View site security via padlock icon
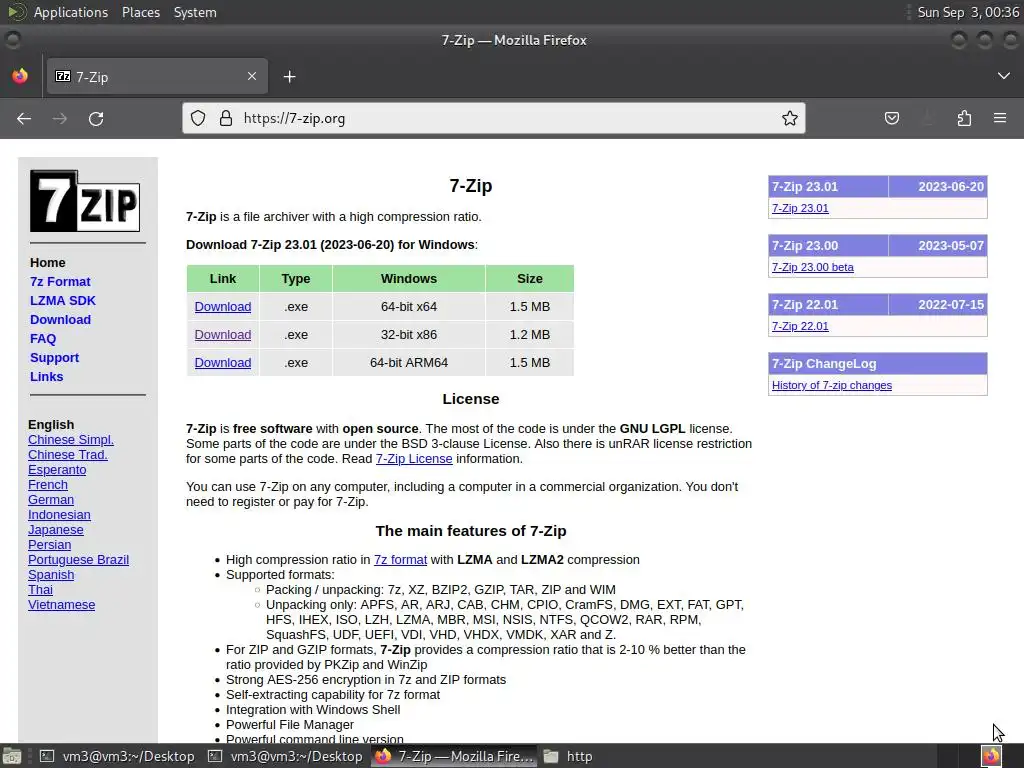The height and width of the screenshot is (768, 1024). tap(225, 118)
